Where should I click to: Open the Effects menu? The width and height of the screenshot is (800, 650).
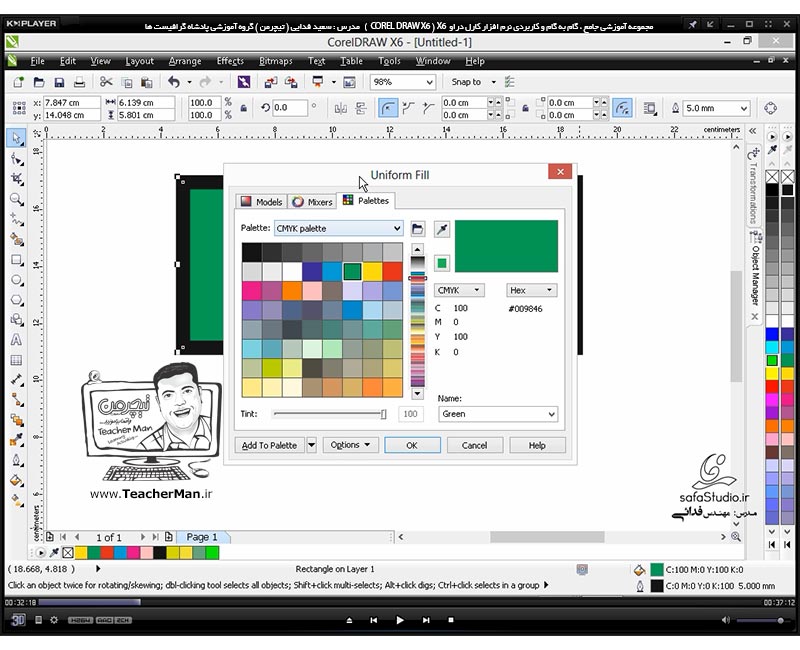[x=230, y=61]
